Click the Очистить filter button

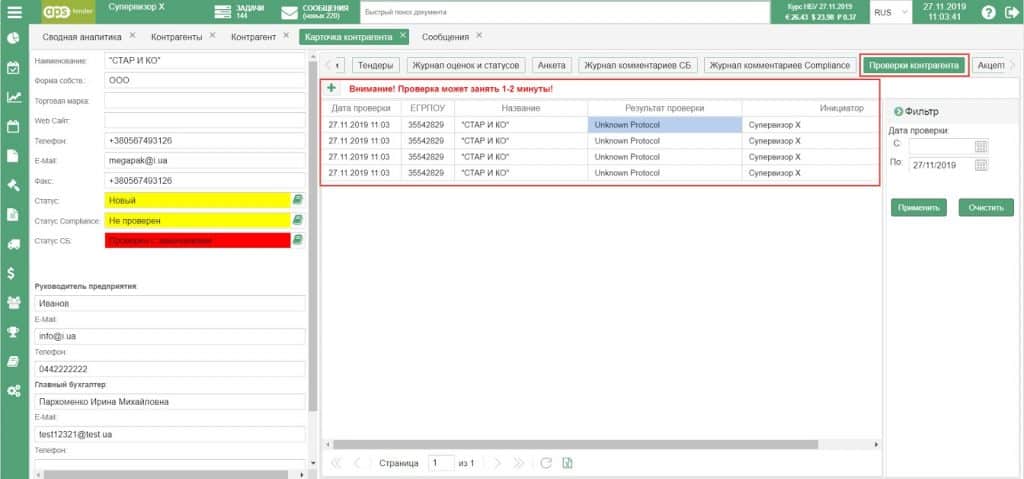click(986, 208)
